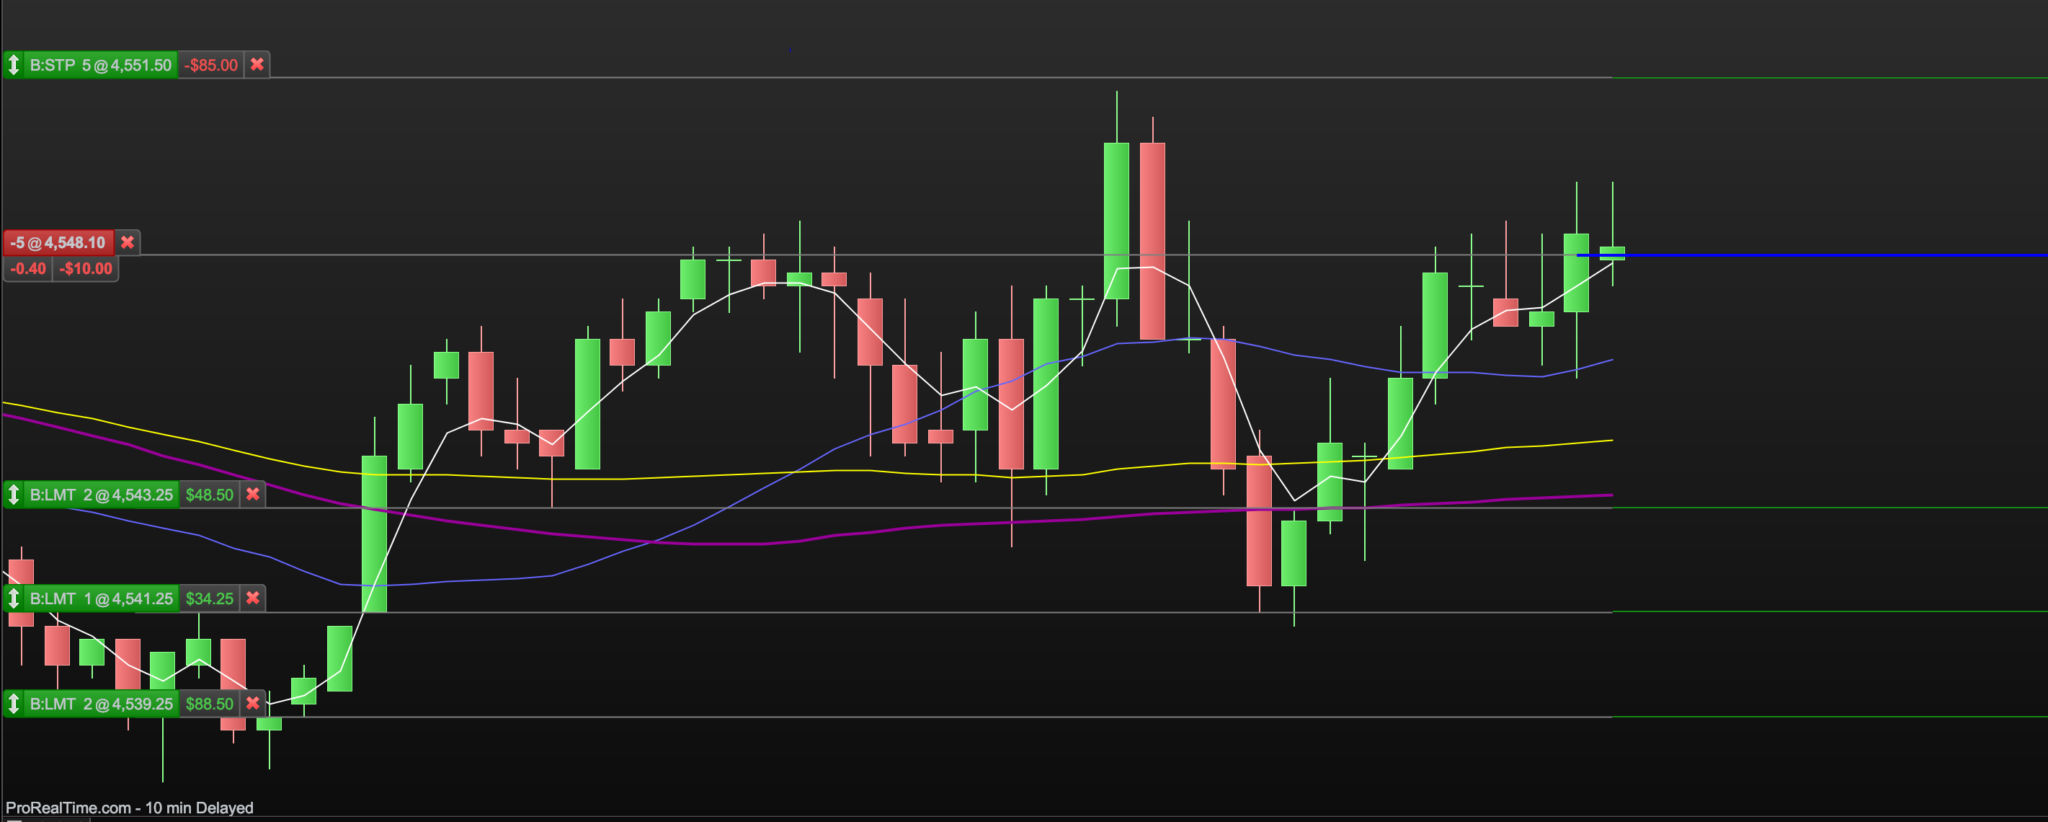
Task: Click the -$85.00 value on the stop order
Action: (212, 65)
